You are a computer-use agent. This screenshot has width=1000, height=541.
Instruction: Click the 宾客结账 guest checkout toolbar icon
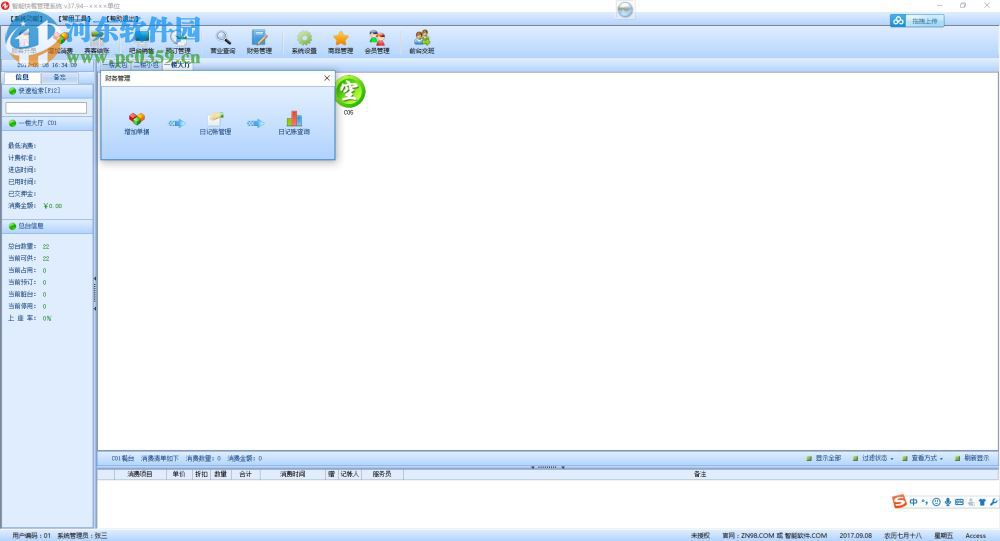tap(97, 42)
